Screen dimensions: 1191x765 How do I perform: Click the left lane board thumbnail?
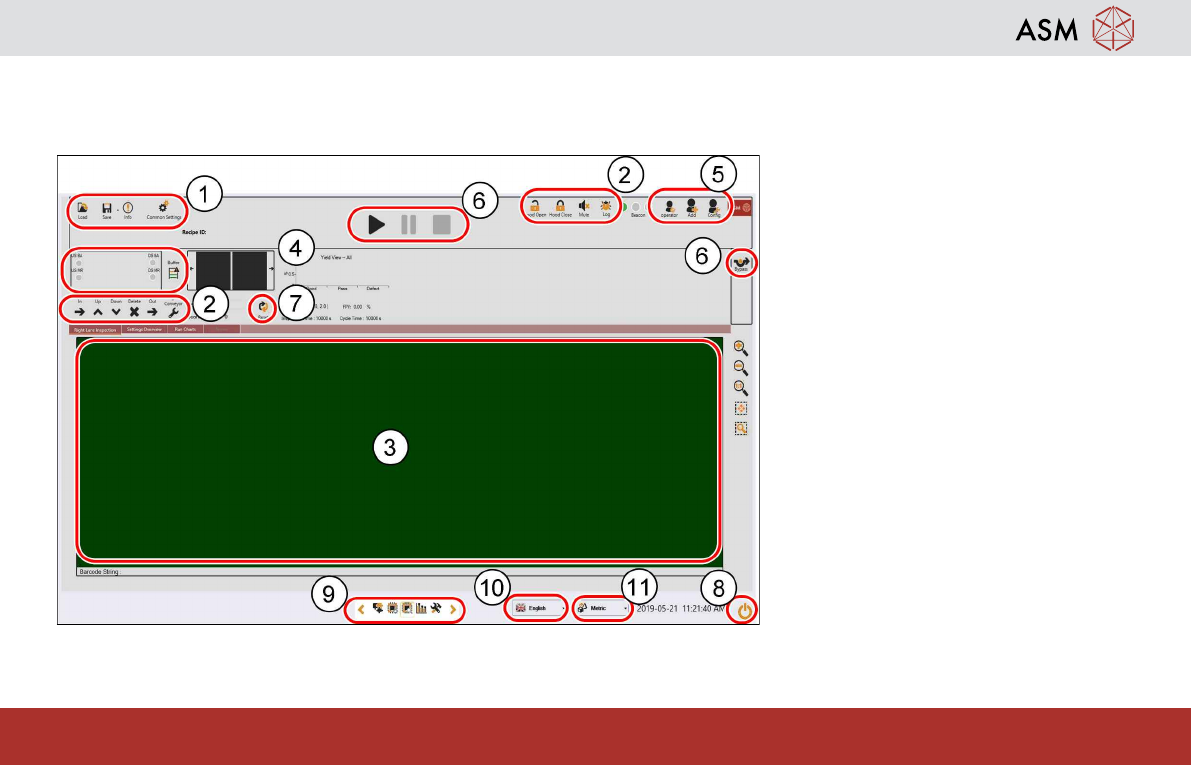click(213, 270)
